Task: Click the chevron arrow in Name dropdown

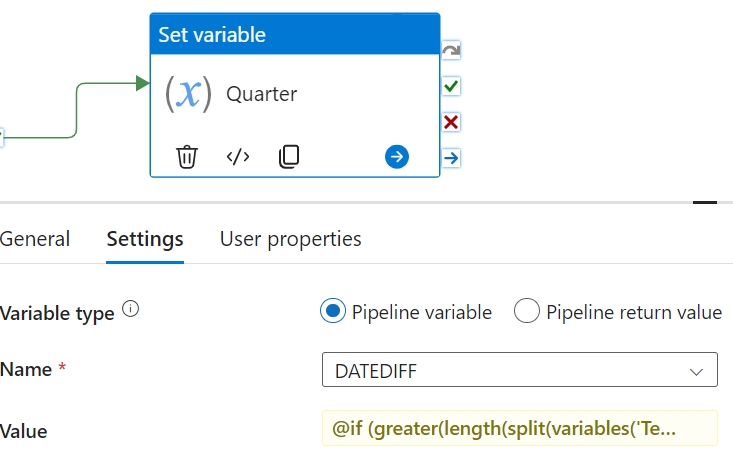Action: tap(696, 372)
